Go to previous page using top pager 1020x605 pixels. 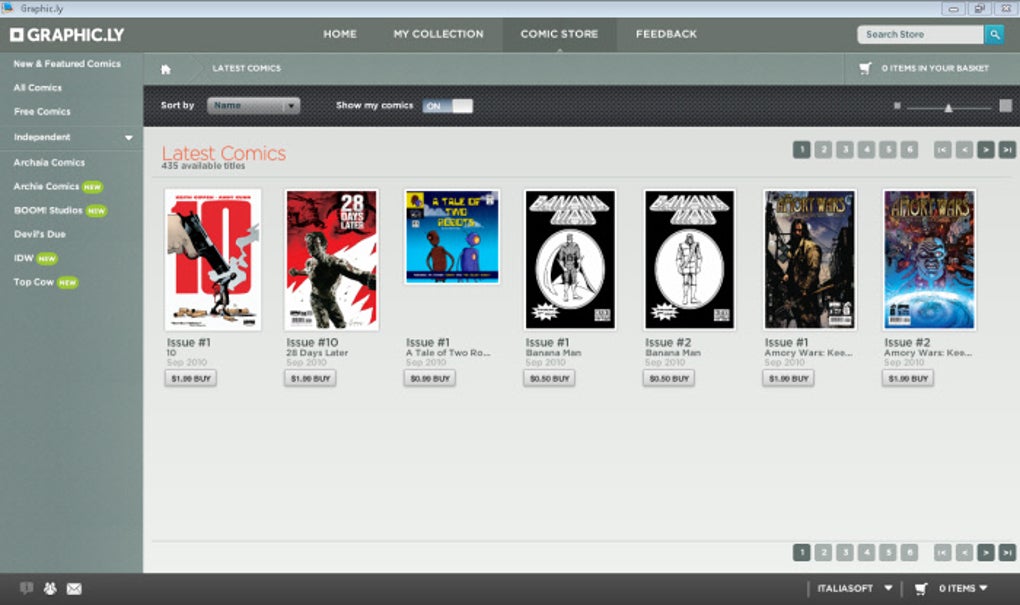click(964, 150)
